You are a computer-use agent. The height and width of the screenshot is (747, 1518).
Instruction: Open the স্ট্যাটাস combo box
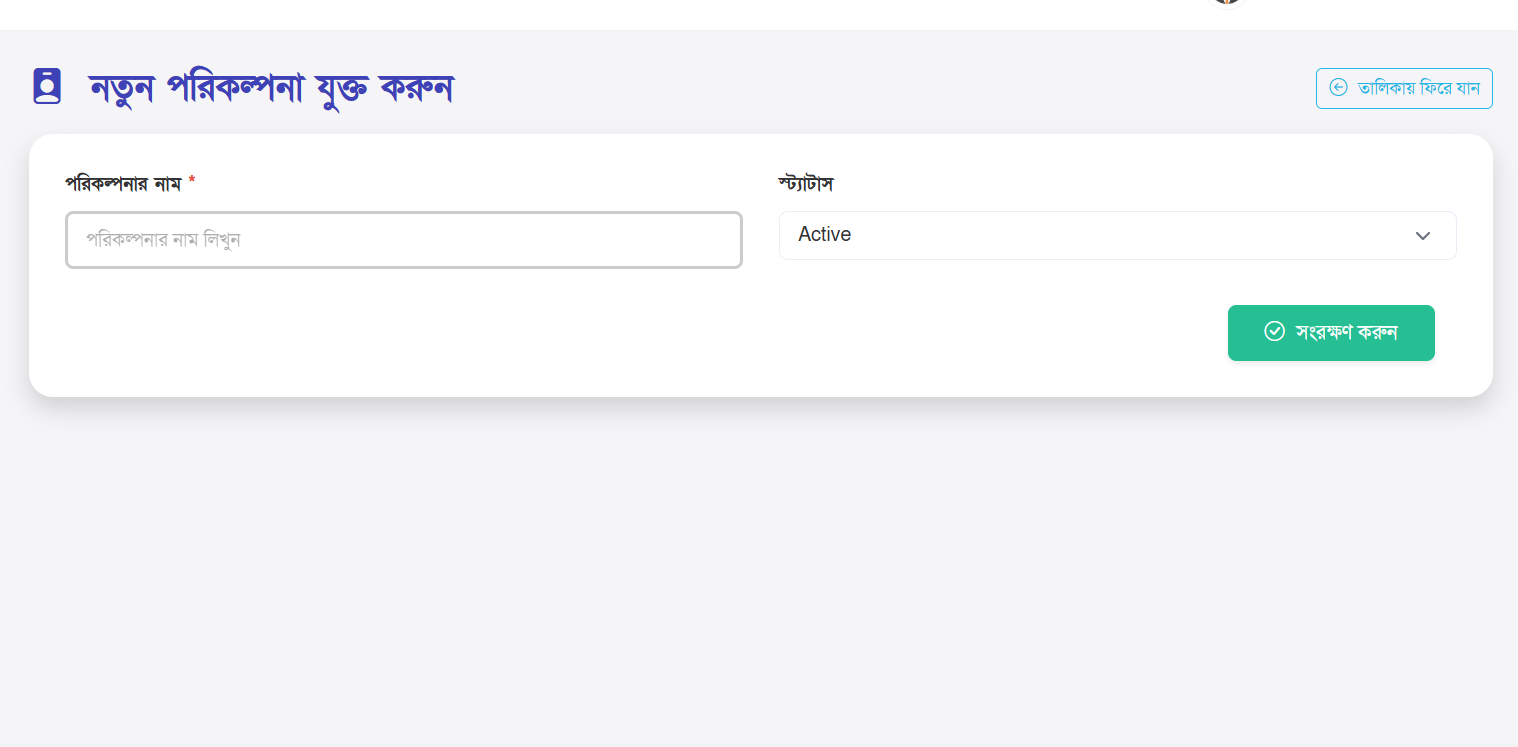(x=1117, y=236)
